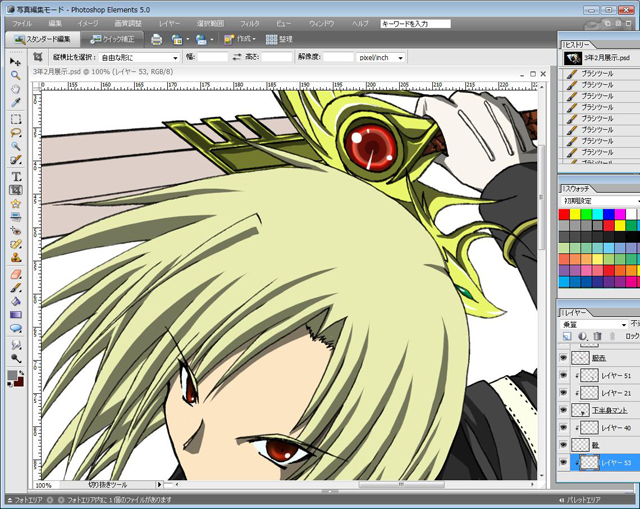
Task: Select the Rectangular Marquee tool
Action: click(x=16, y=119)
